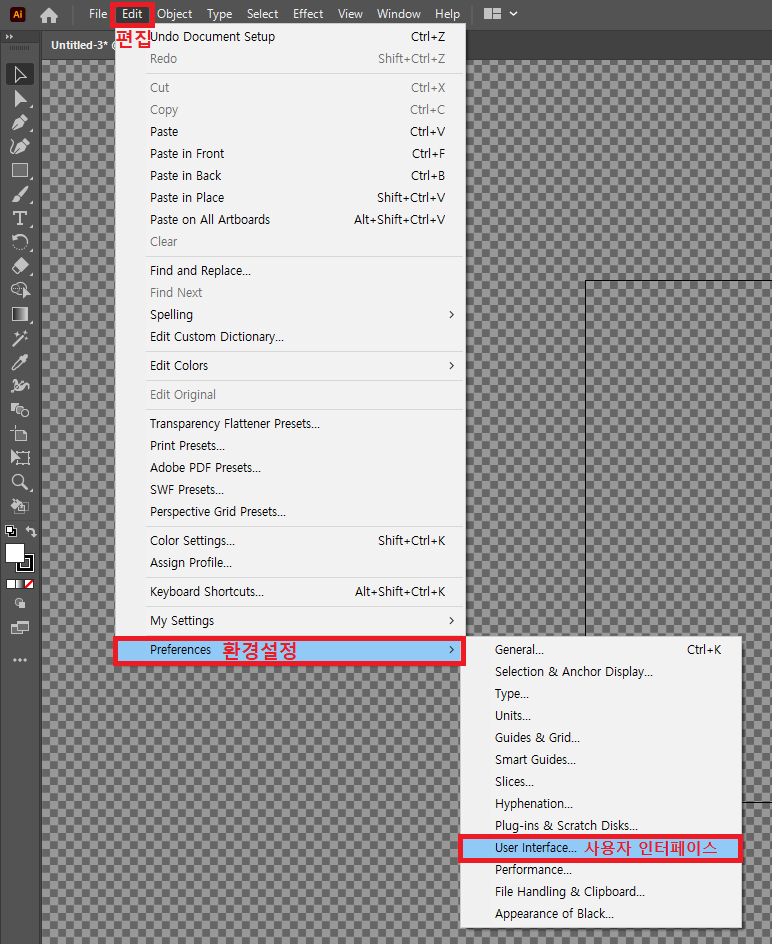Select the Rectangle tool
The width and height of the screenshot is (772, 944).
click(x=20, y=170)
